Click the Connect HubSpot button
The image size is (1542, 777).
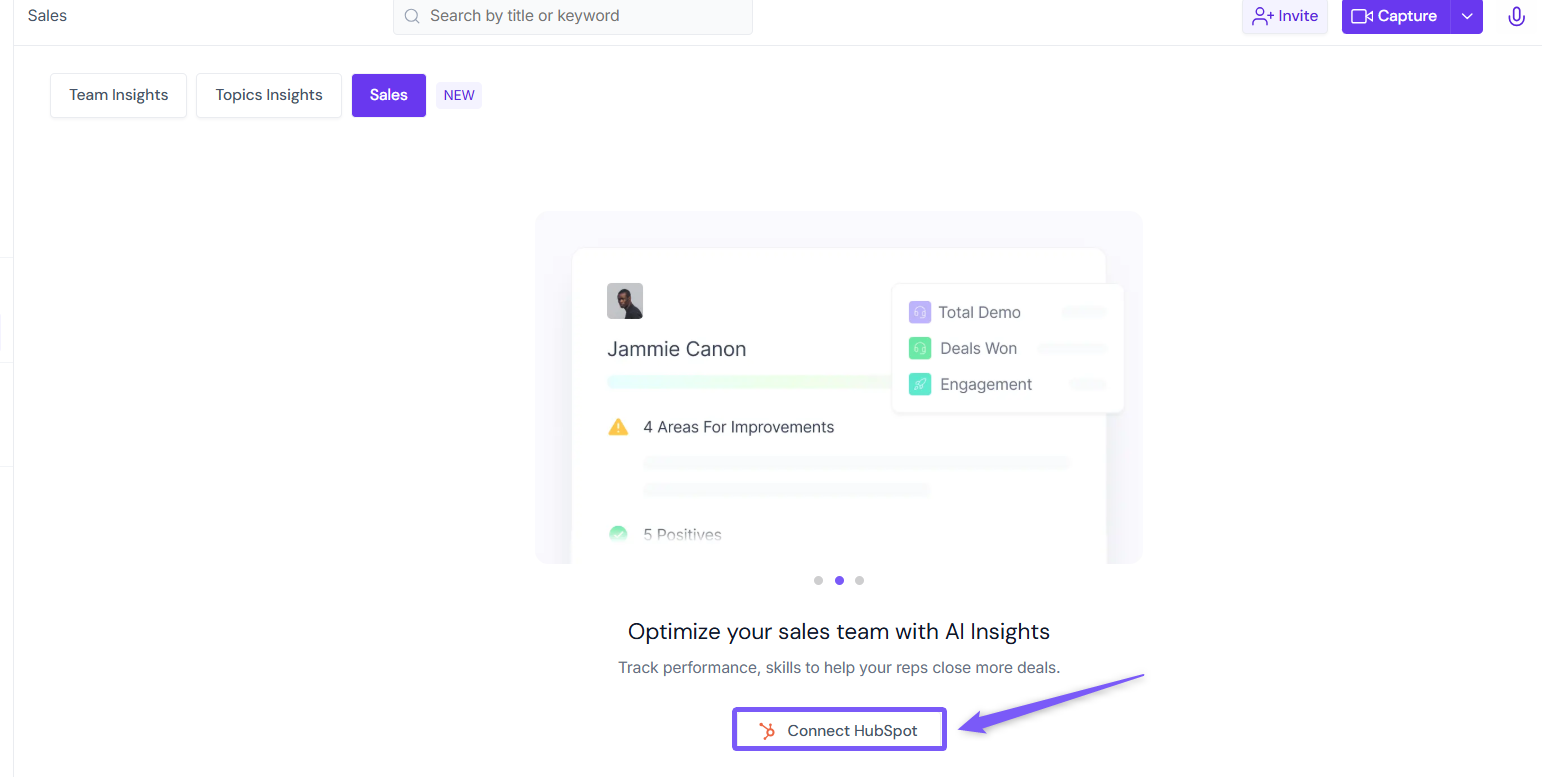pos(839,730)
